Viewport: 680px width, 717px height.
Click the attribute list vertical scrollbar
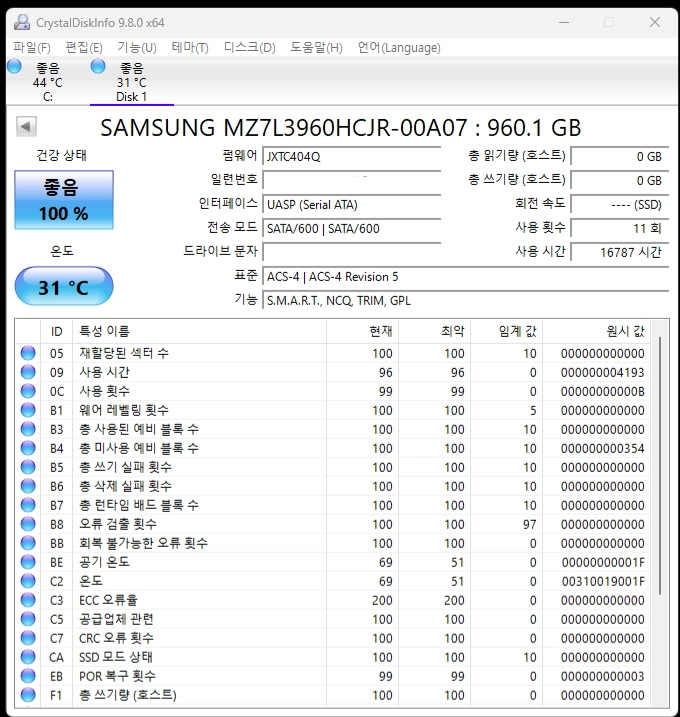coord(660,466)
